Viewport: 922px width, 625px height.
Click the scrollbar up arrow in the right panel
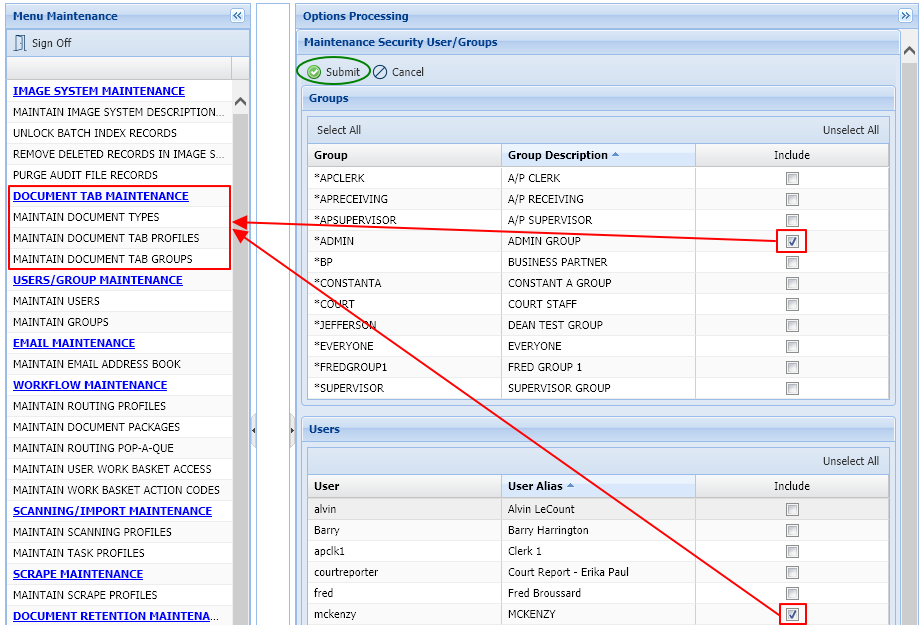tap(908, 47)
